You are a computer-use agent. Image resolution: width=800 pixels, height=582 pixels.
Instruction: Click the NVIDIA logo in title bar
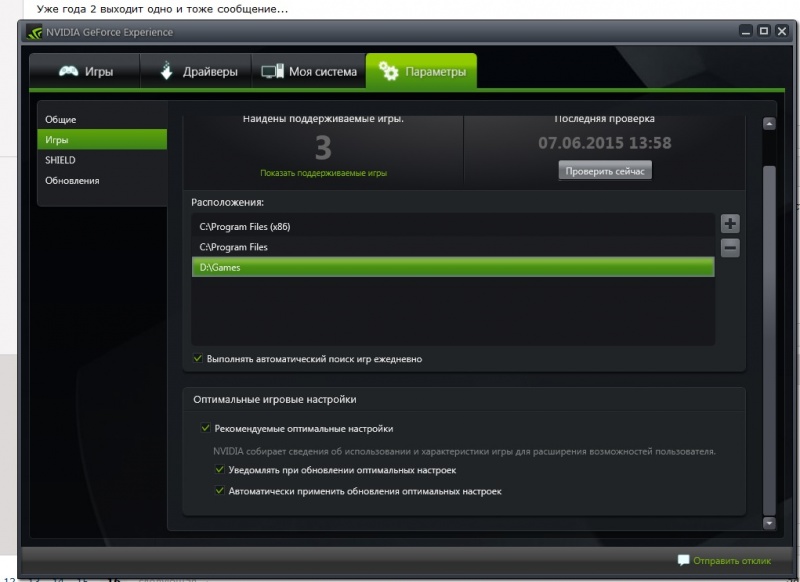point(35,32)
